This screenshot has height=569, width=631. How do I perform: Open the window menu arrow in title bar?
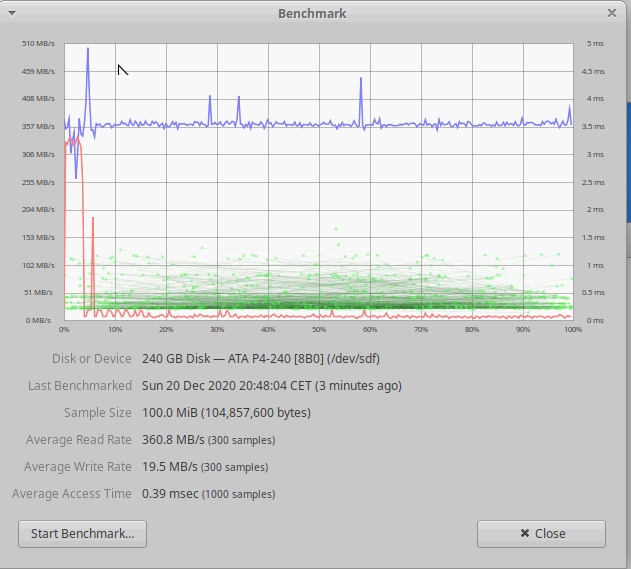[12, 13]
